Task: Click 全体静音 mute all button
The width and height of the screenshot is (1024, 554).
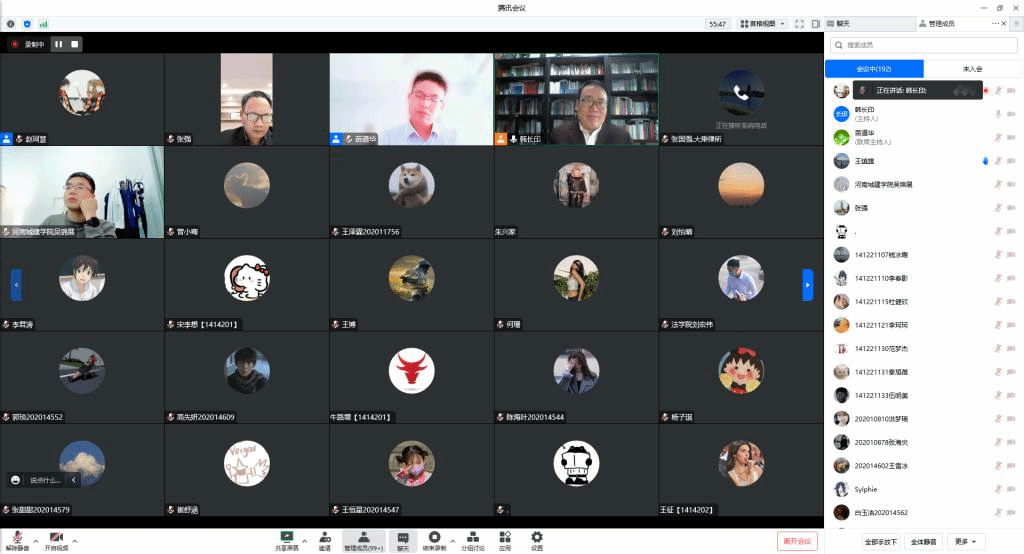Action: (x=922, y=542)
